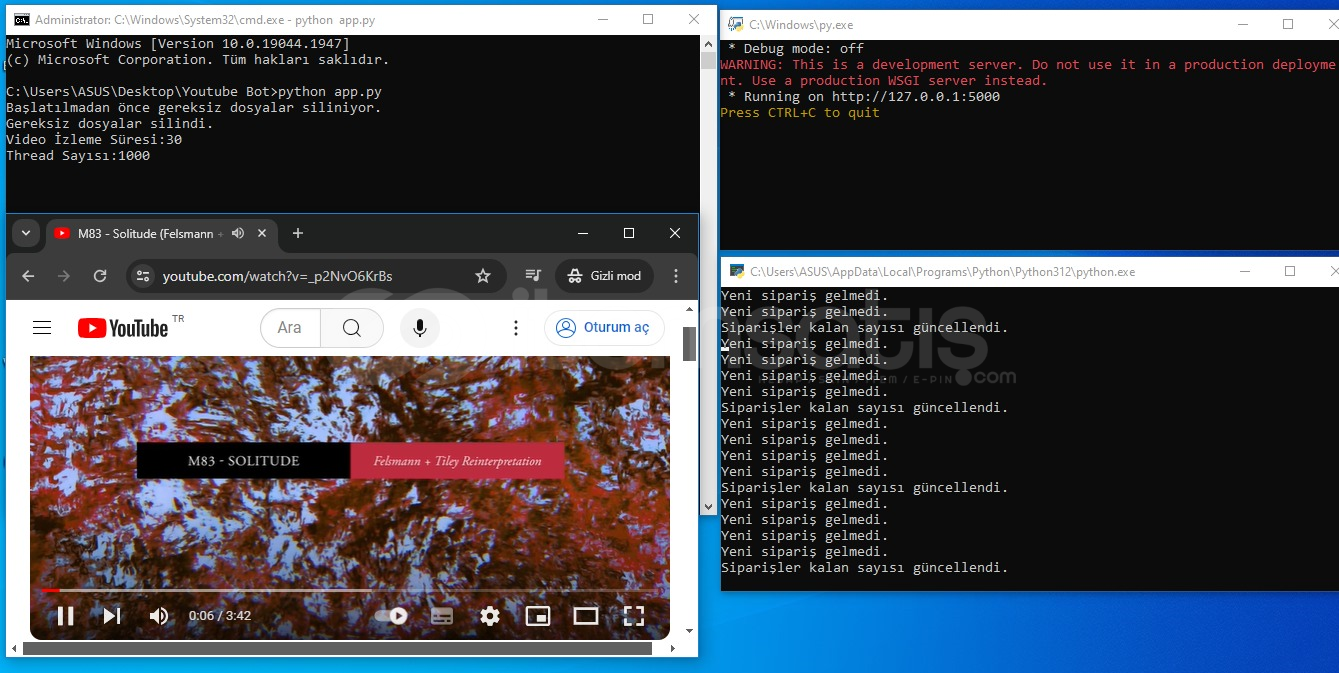This screenshot has height=673, width=1339.
Task: Toggle subtitles on the video
Action: 442,616
